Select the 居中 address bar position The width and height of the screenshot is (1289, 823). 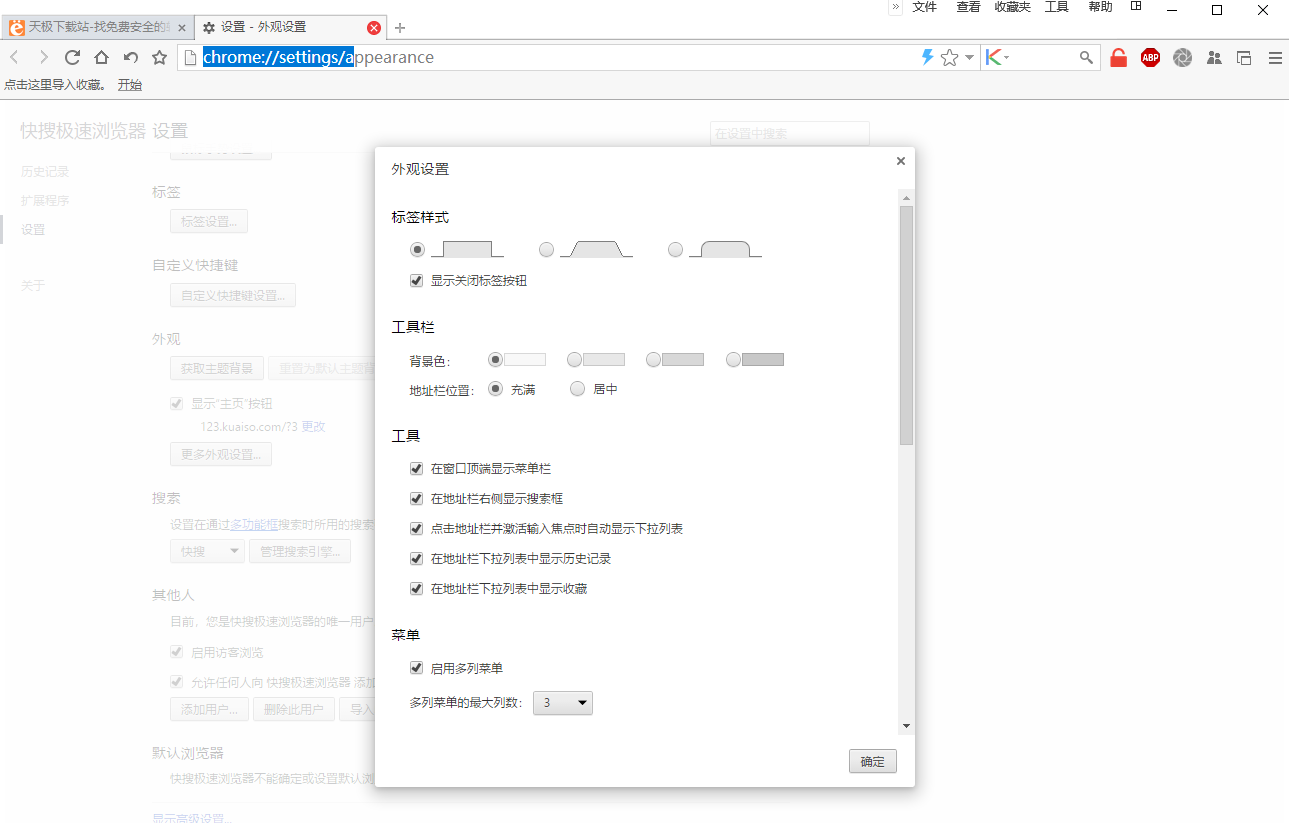point(577,389)
